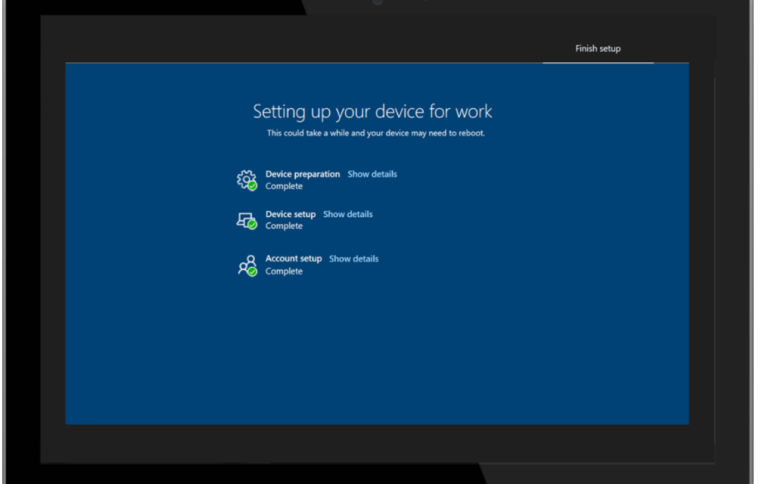The height and width of the screenshot is (484, 768).
Task: Click the Finish setup tab
Action: (597, 48)
